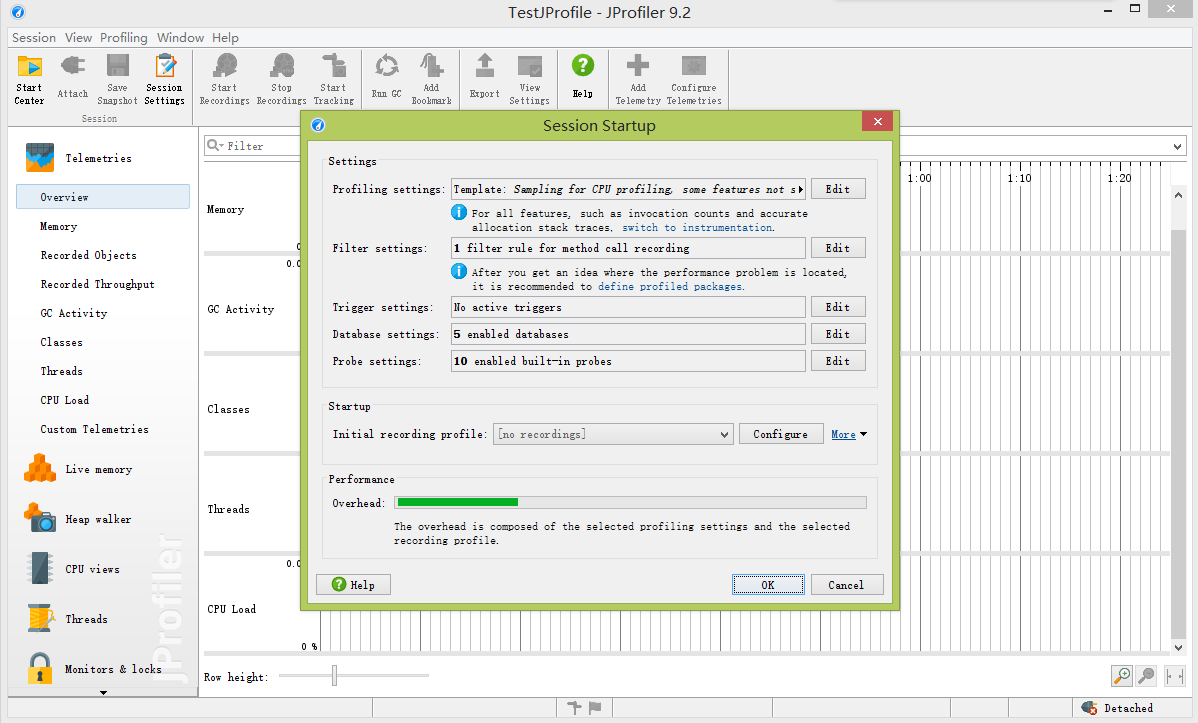This screenshot has width=1198, height=723.
Task: Click the bookmark flag icon in status bar
Action: (x=595, y=708)
